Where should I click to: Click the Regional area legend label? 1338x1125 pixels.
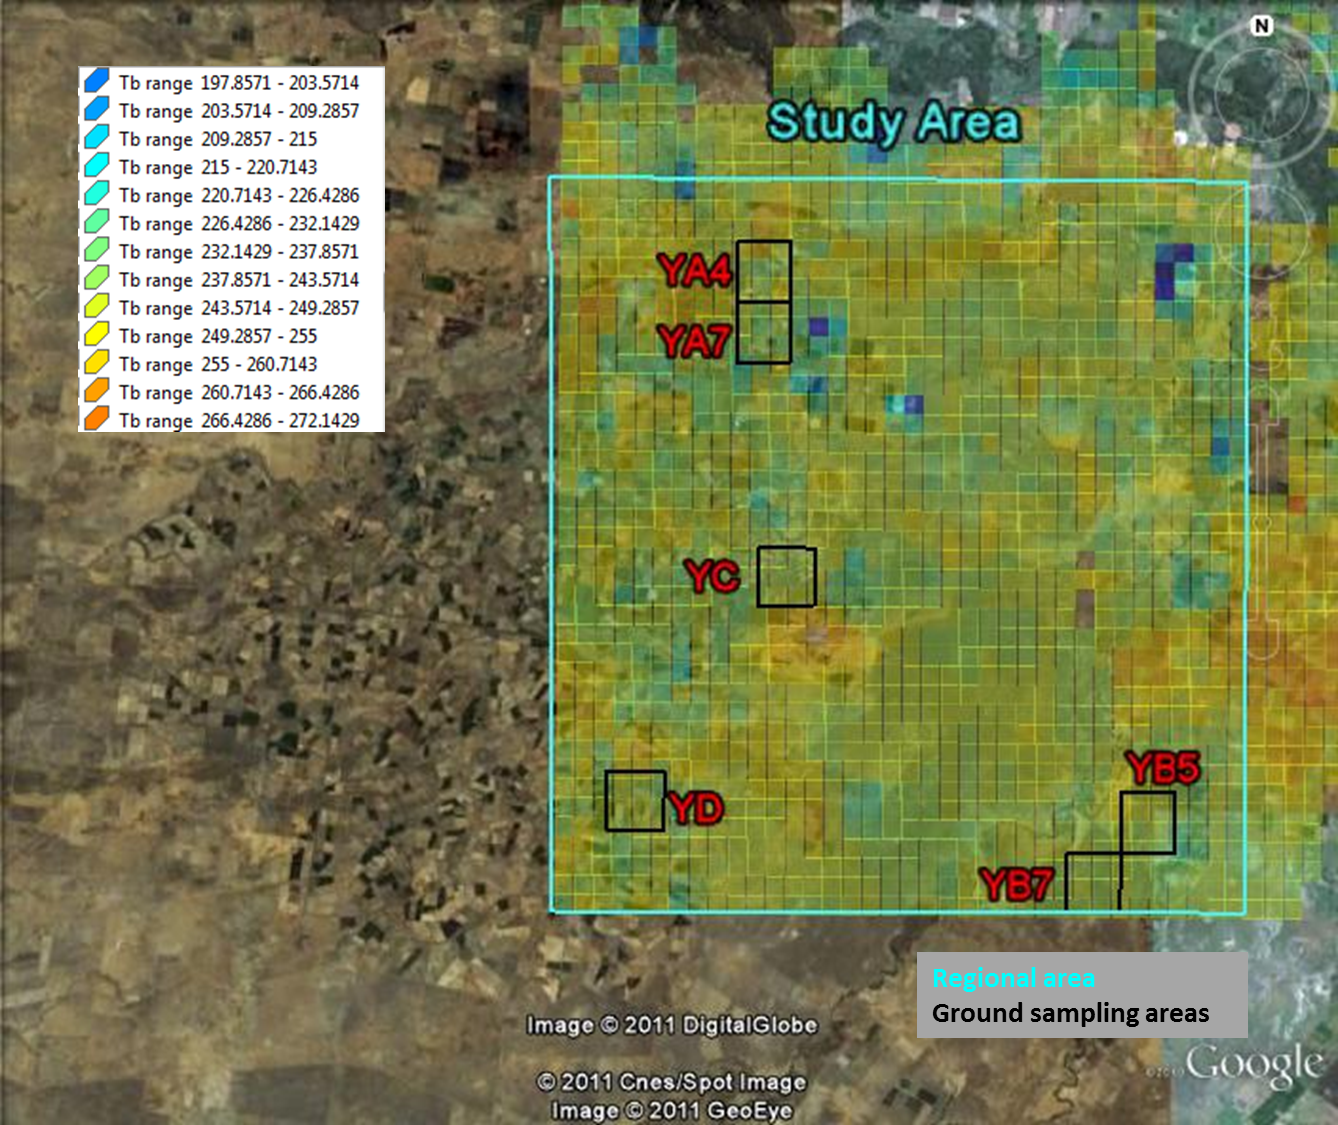[x=1013, y=979]
